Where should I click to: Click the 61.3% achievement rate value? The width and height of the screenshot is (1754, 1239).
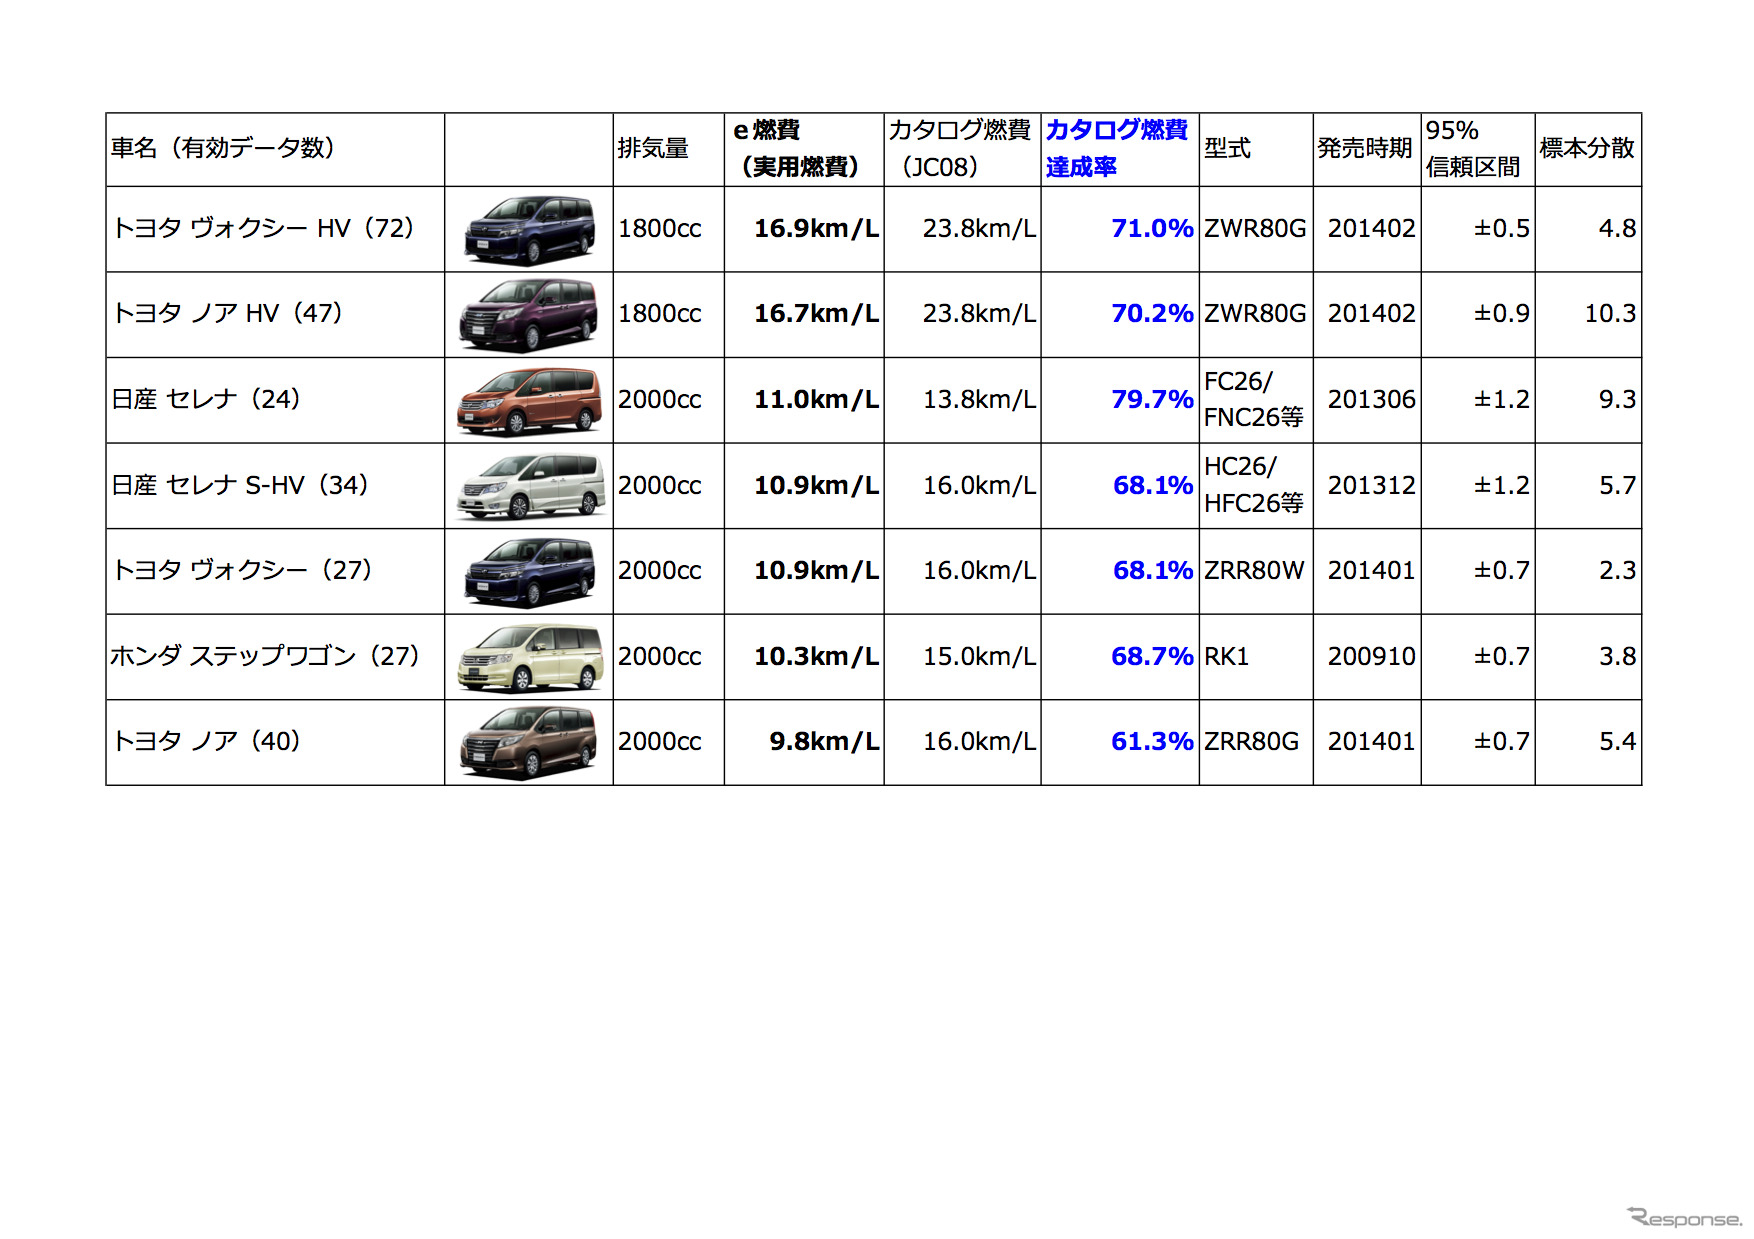pos(1151,742)
